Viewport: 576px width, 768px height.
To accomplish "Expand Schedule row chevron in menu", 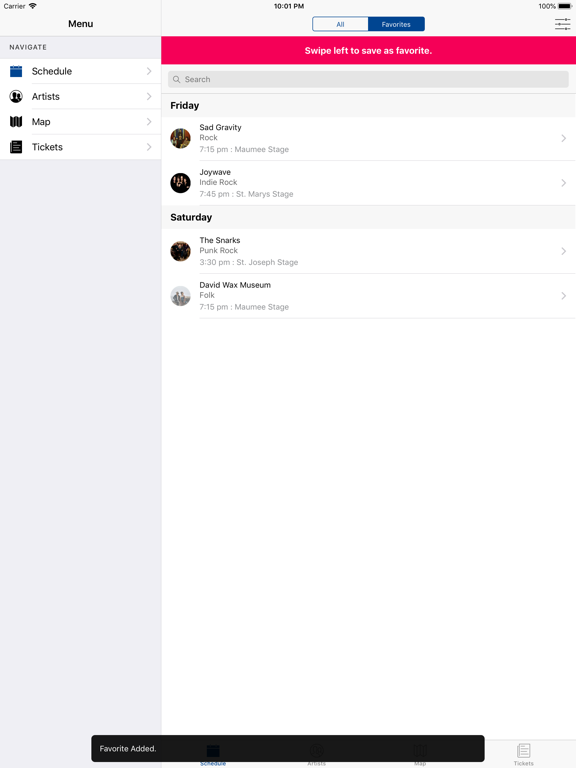I will tap(149, 71).
